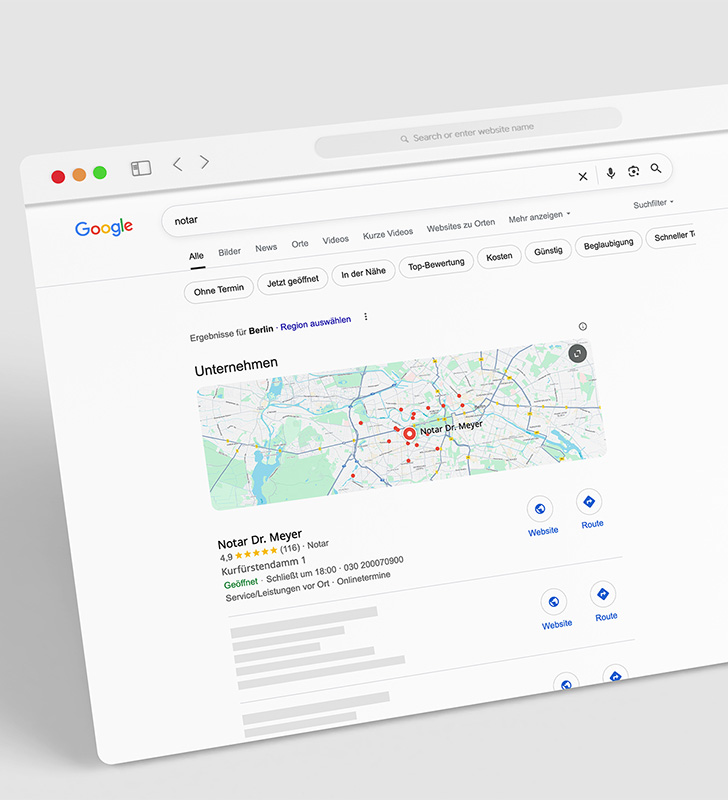Get the Route to Notar Dr. Meyer

(x=590, y=502)
